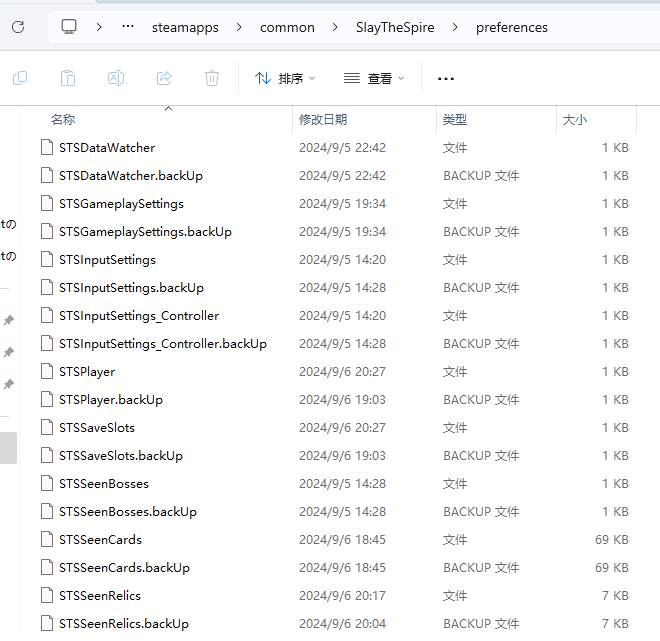Click the Copy toolbar icon
The image size is (660, 641).
(20, 78)
